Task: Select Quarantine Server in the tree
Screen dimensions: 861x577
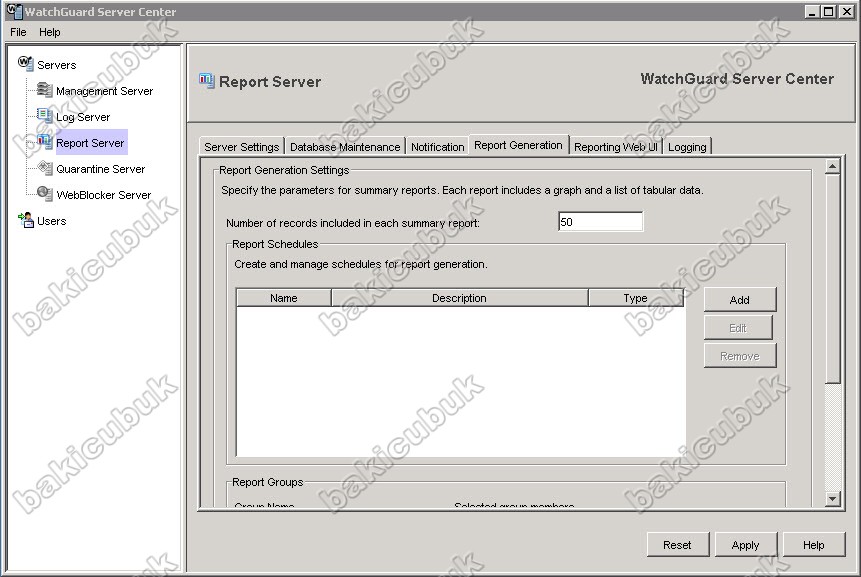Action: coord(100,169)
